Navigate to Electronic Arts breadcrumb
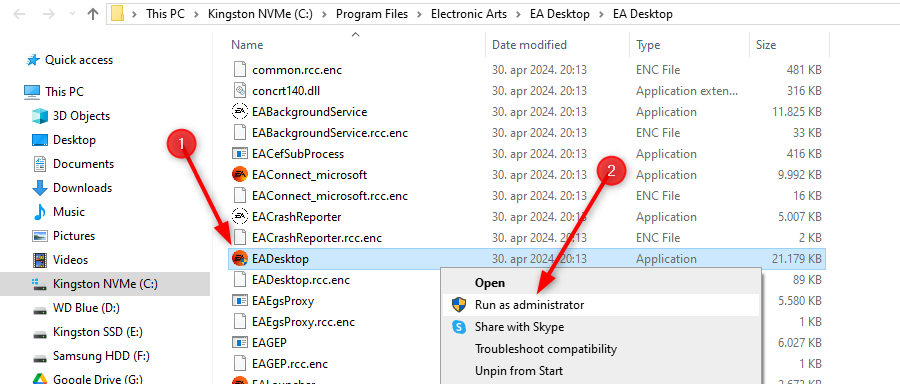Screen dimensions: 900x384 pos(469,14)
